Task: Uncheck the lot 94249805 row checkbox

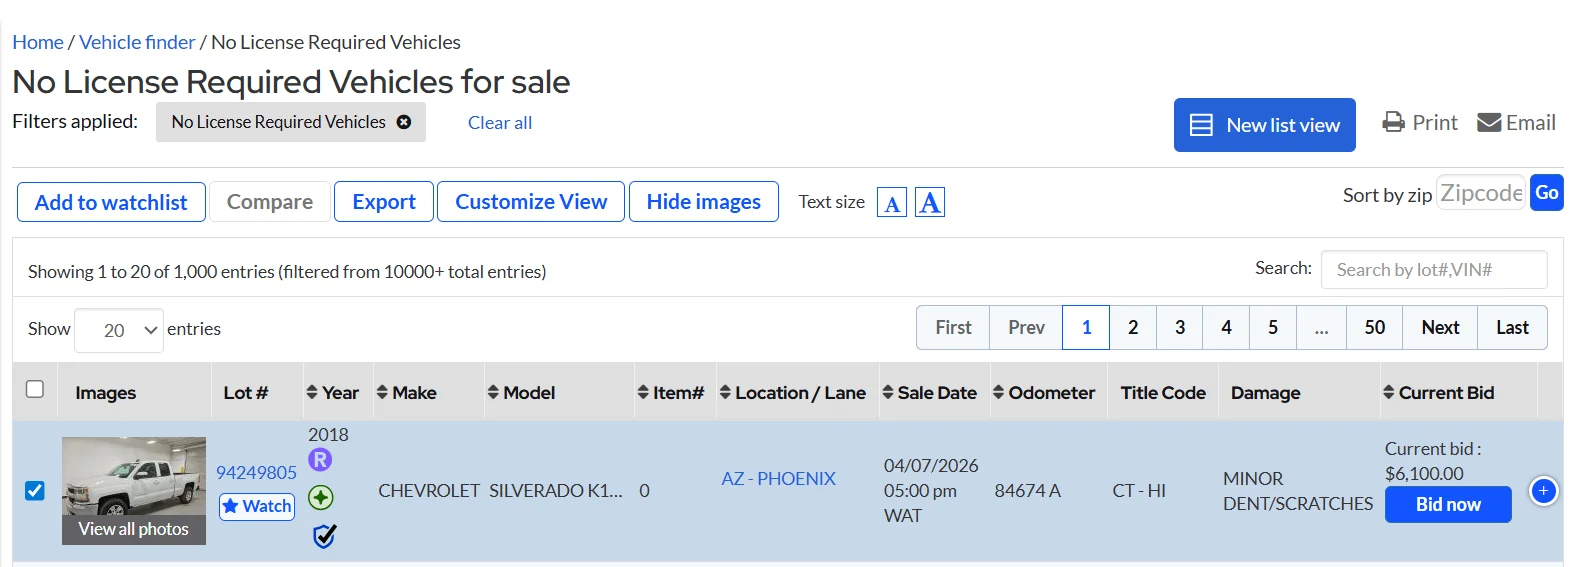Action: pyautogui.click(x=35, y=490)
